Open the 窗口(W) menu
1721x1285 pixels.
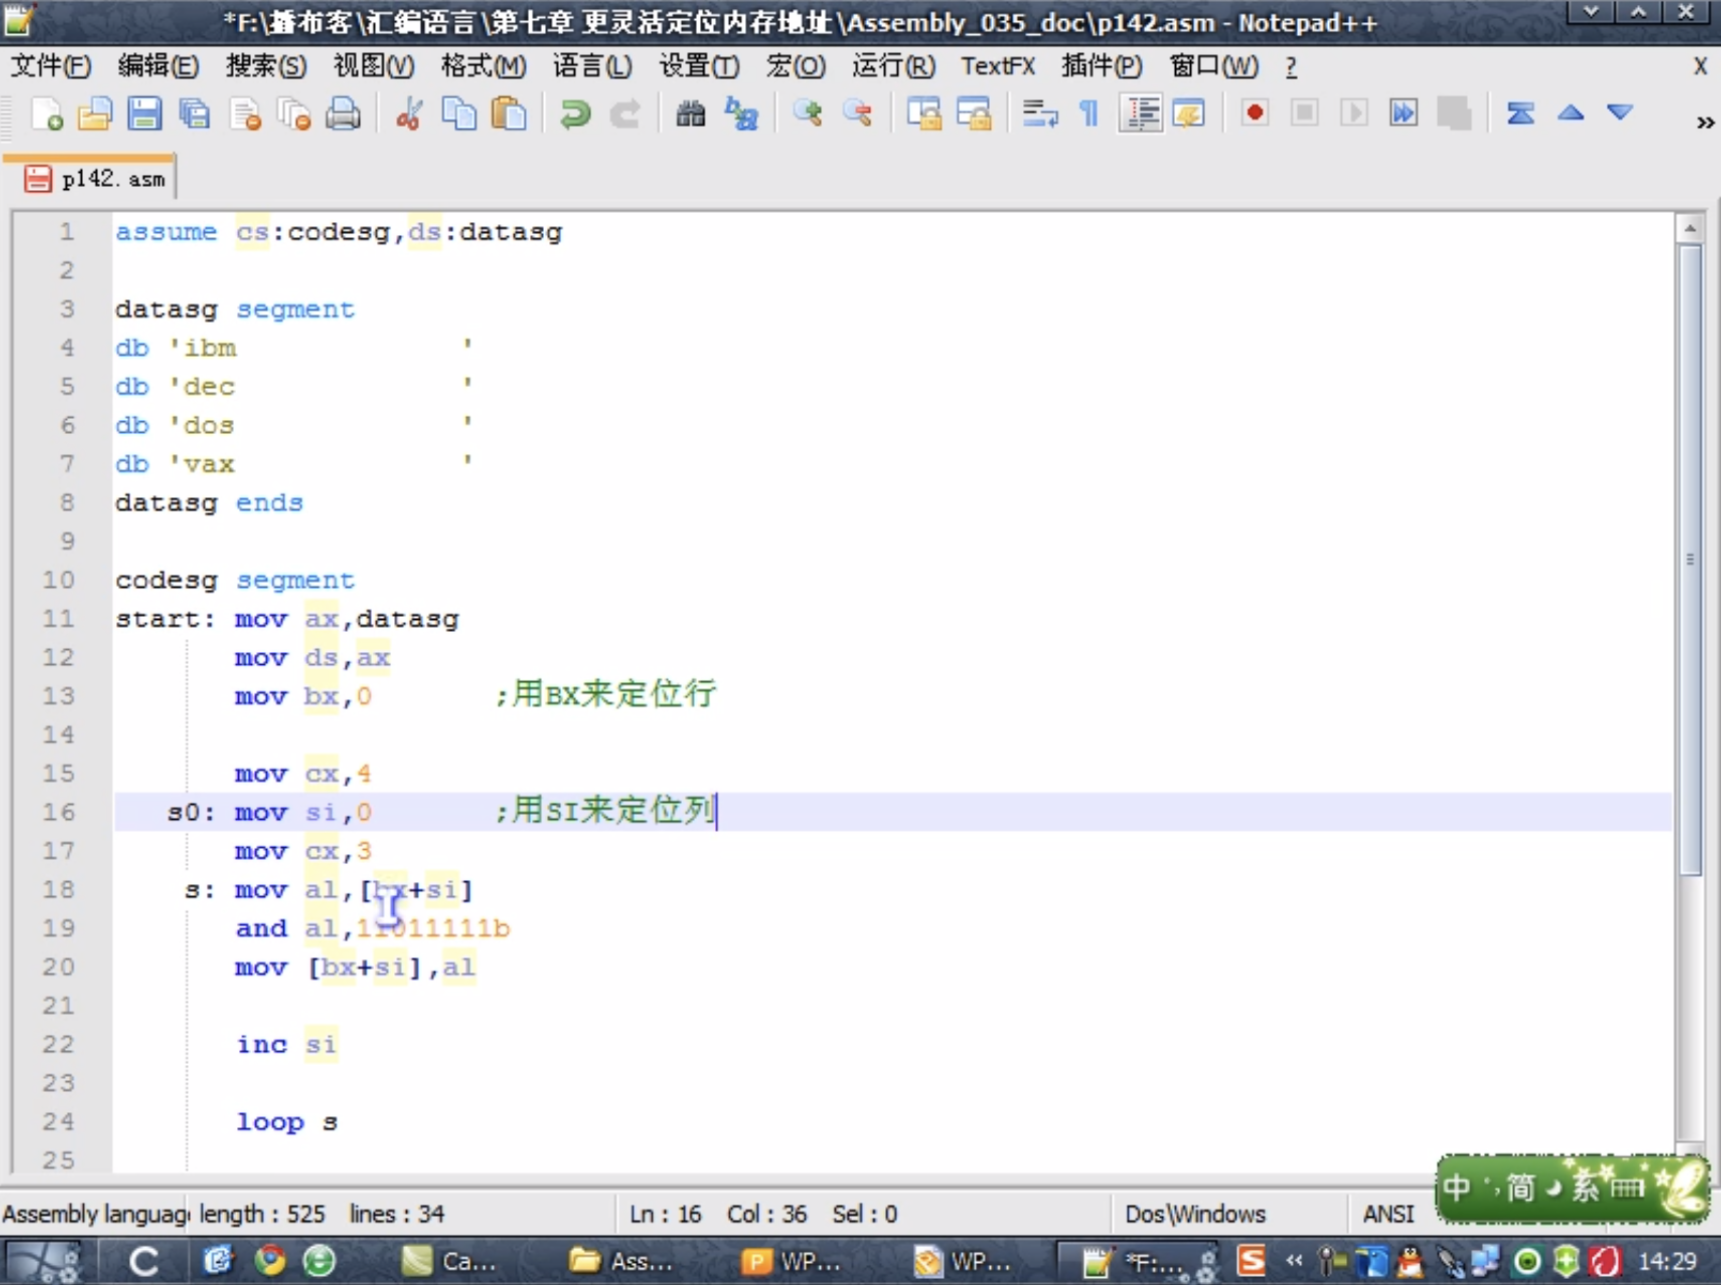coord(1214,66)
